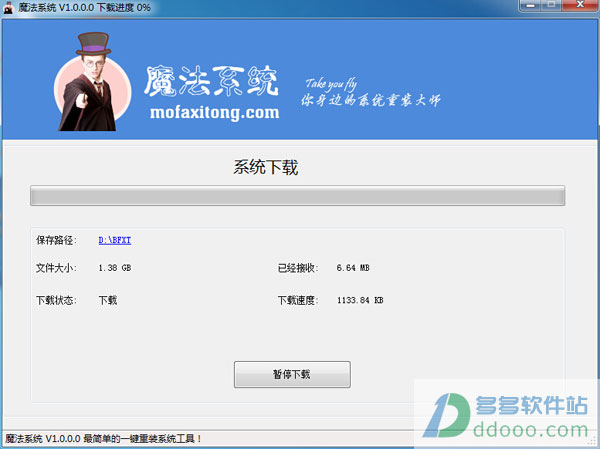Click the 系统下载 heading

click(266, 167)
